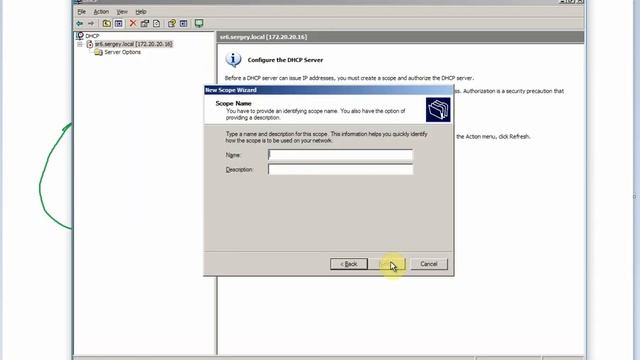Open Properties from the toolbar icon
Image resolution: width=640 pixels, height=360 pixels.
pyautogui.click(x=144, y=24)
